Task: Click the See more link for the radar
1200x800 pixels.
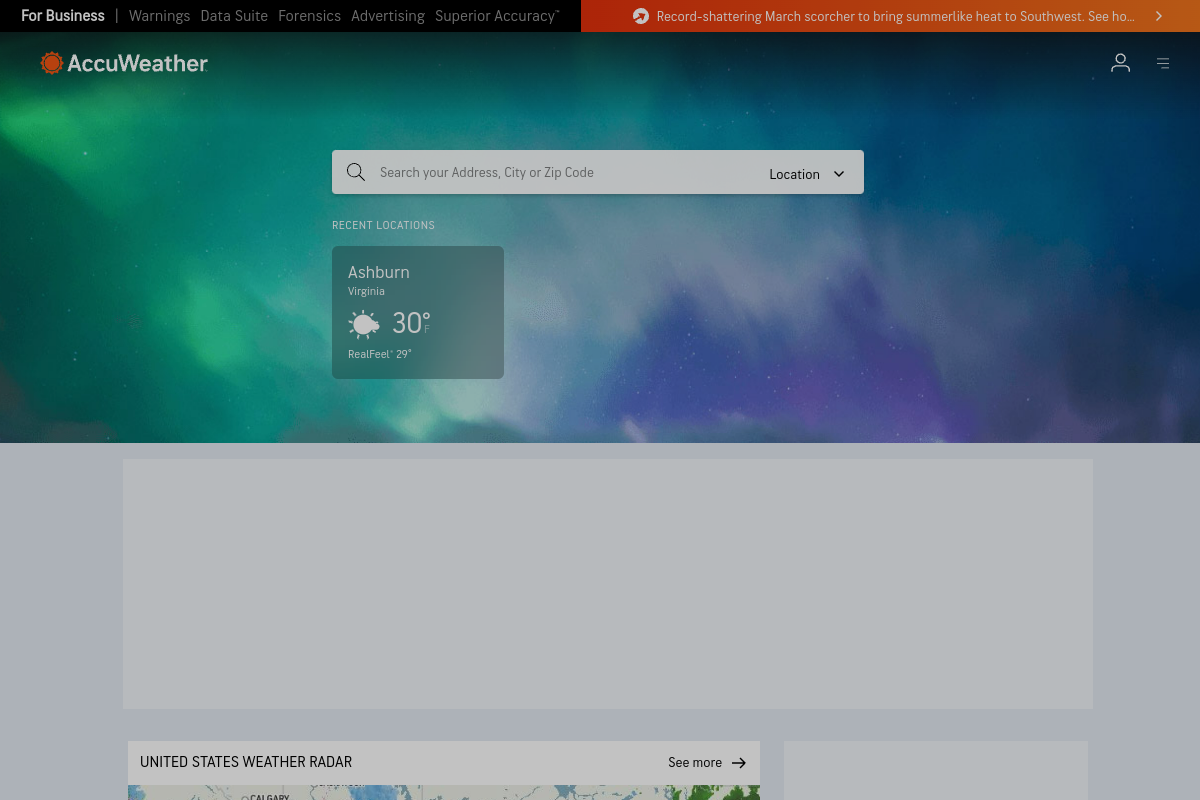Action: pos(694,762)
